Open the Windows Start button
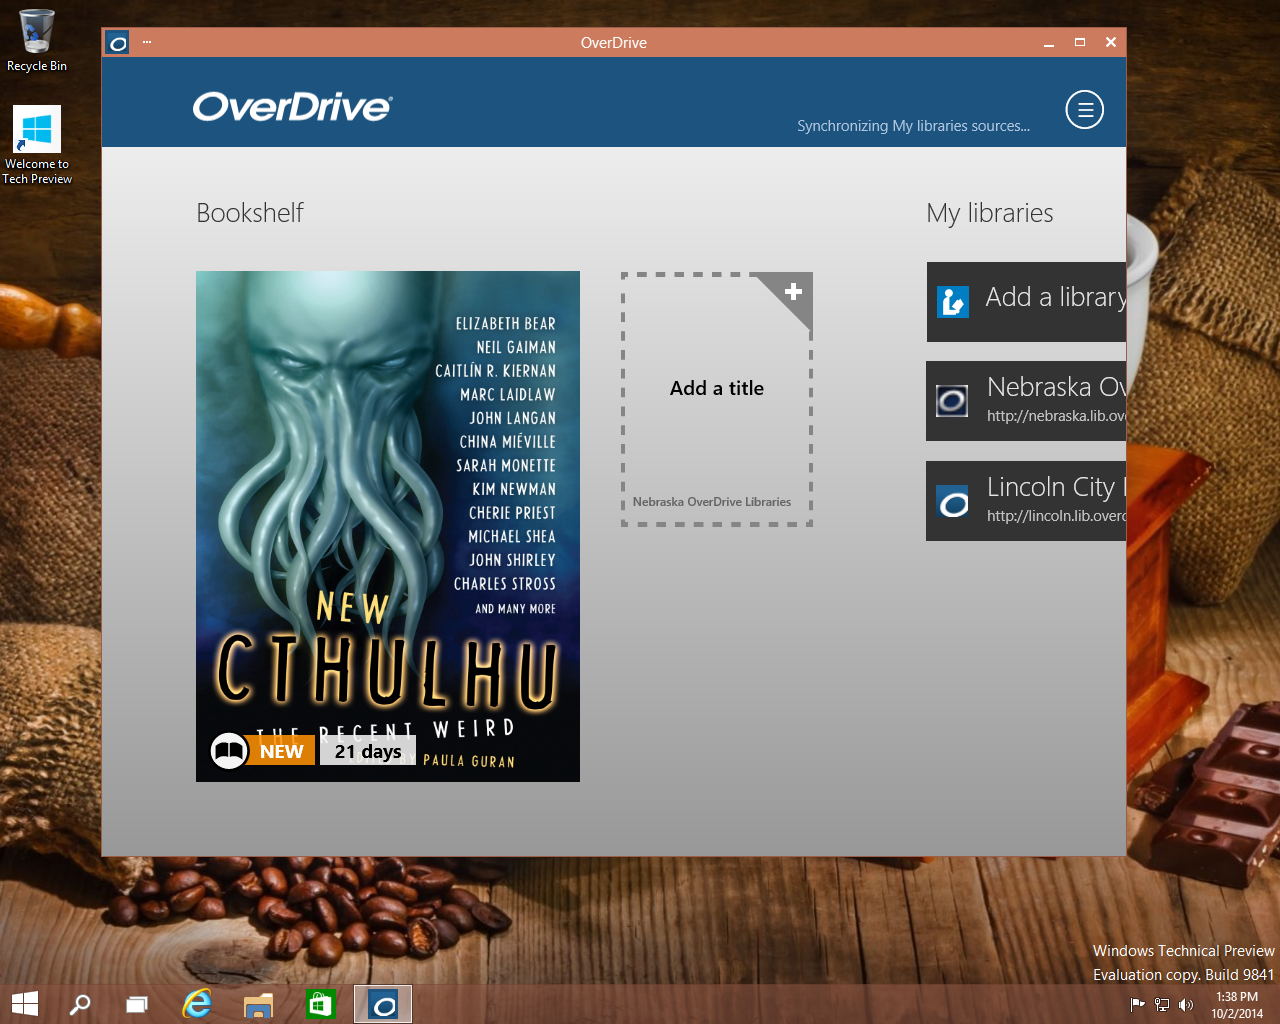The height and width of the screenshot is (1024, 1280). (x=24, y=1004)
